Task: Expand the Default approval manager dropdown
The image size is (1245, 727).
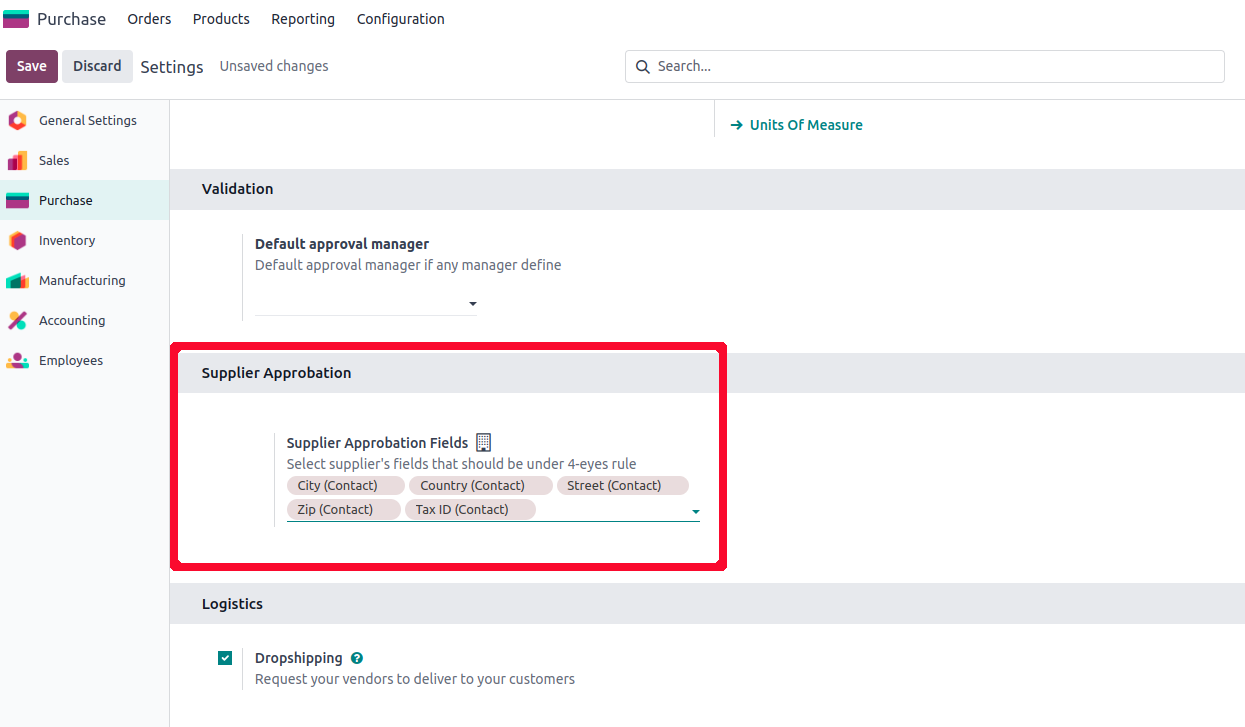Action: click(x=473, y=304)
